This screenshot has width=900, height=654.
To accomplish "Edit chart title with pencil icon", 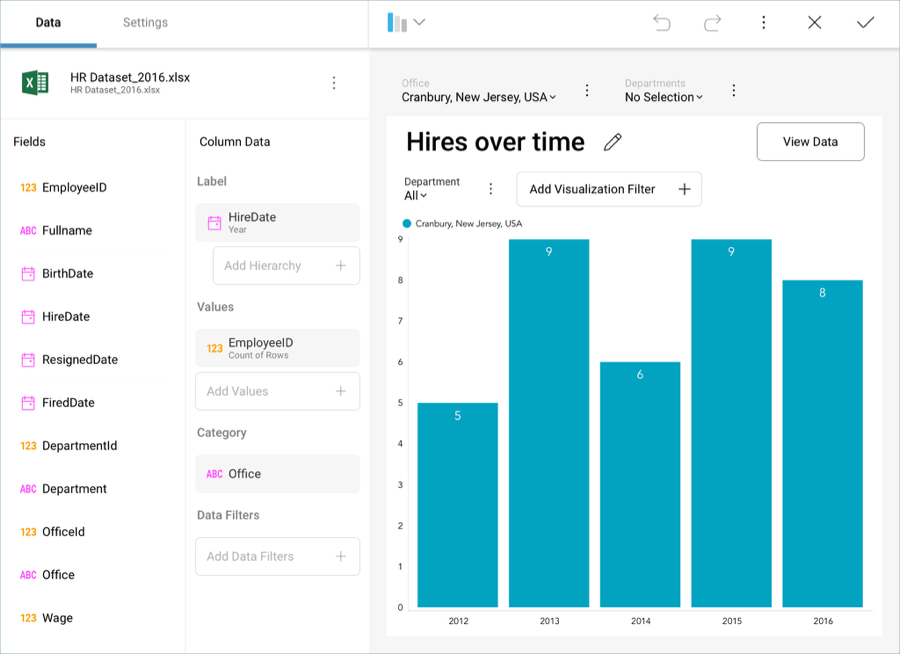I will click(x=613, y=142).
